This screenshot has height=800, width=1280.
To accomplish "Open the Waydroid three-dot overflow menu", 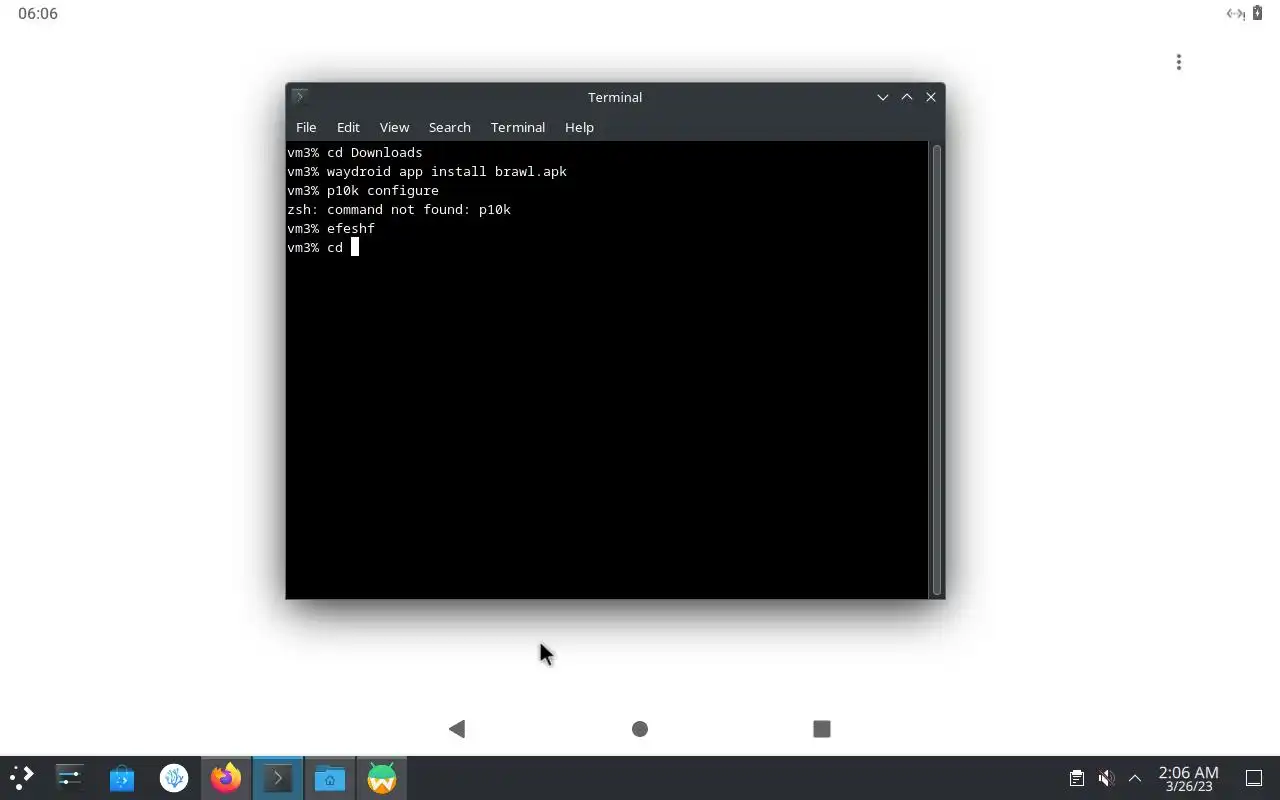I will coord(1179,62).
